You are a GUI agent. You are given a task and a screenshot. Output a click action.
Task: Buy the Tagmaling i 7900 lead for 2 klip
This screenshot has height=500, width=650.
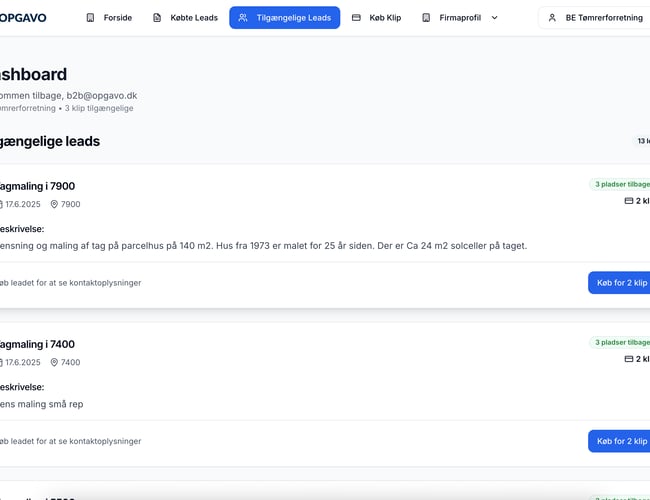[x=620, y=283]
